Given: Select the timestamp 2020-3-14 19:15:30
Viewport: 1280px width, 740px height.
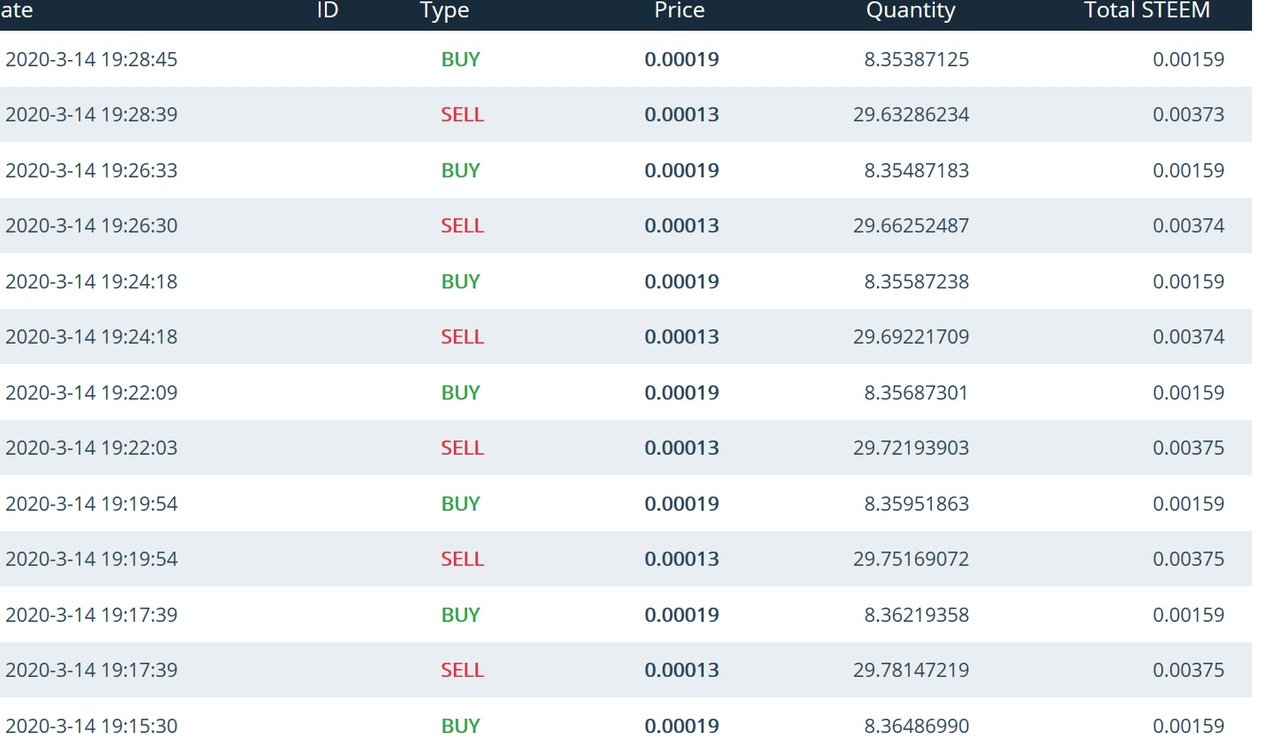Looking at the screenshot, I should coord(91,725).
